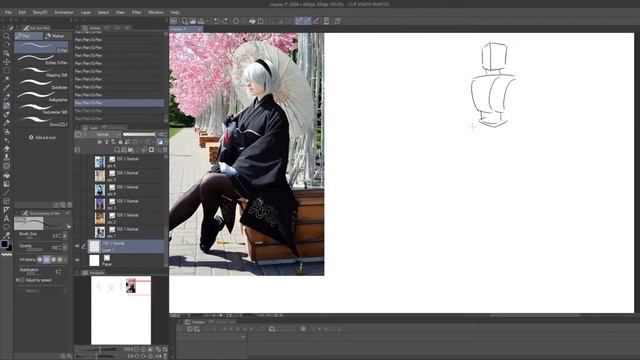Viewport: 640px width, 360px height.
Task: Open the wrench sub tool detail settings
Action: 69,356
